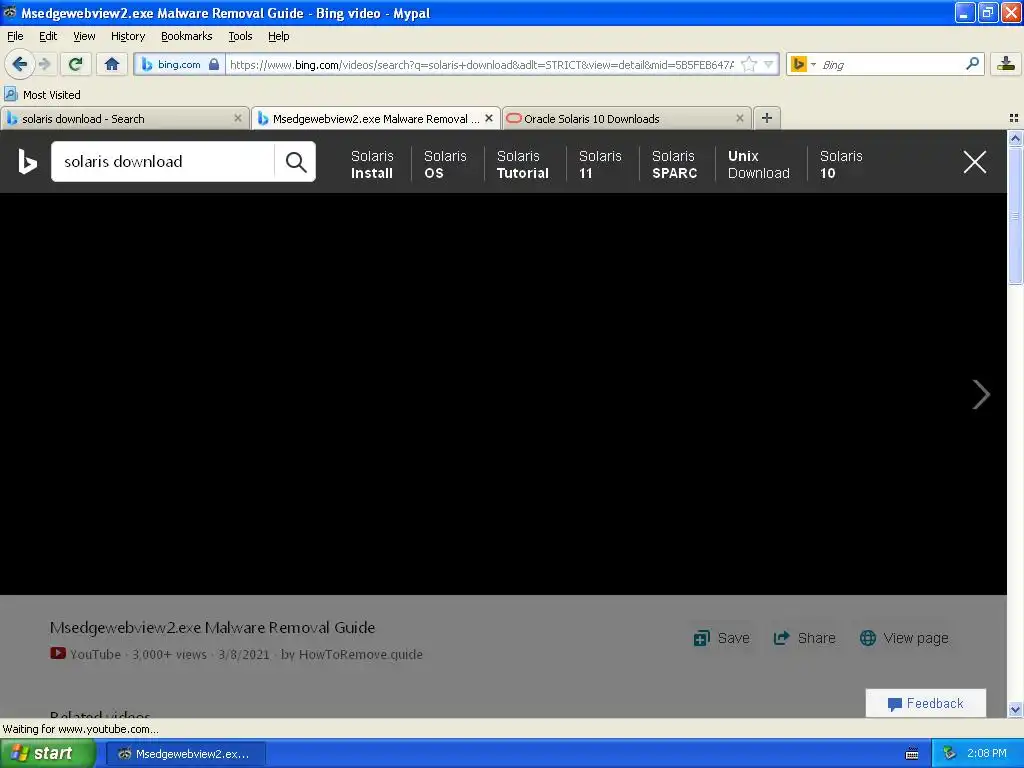This screenshot has width=1024, height=768.
Task: Select the Solaris 10 suggestion
Action: (841, 165)
